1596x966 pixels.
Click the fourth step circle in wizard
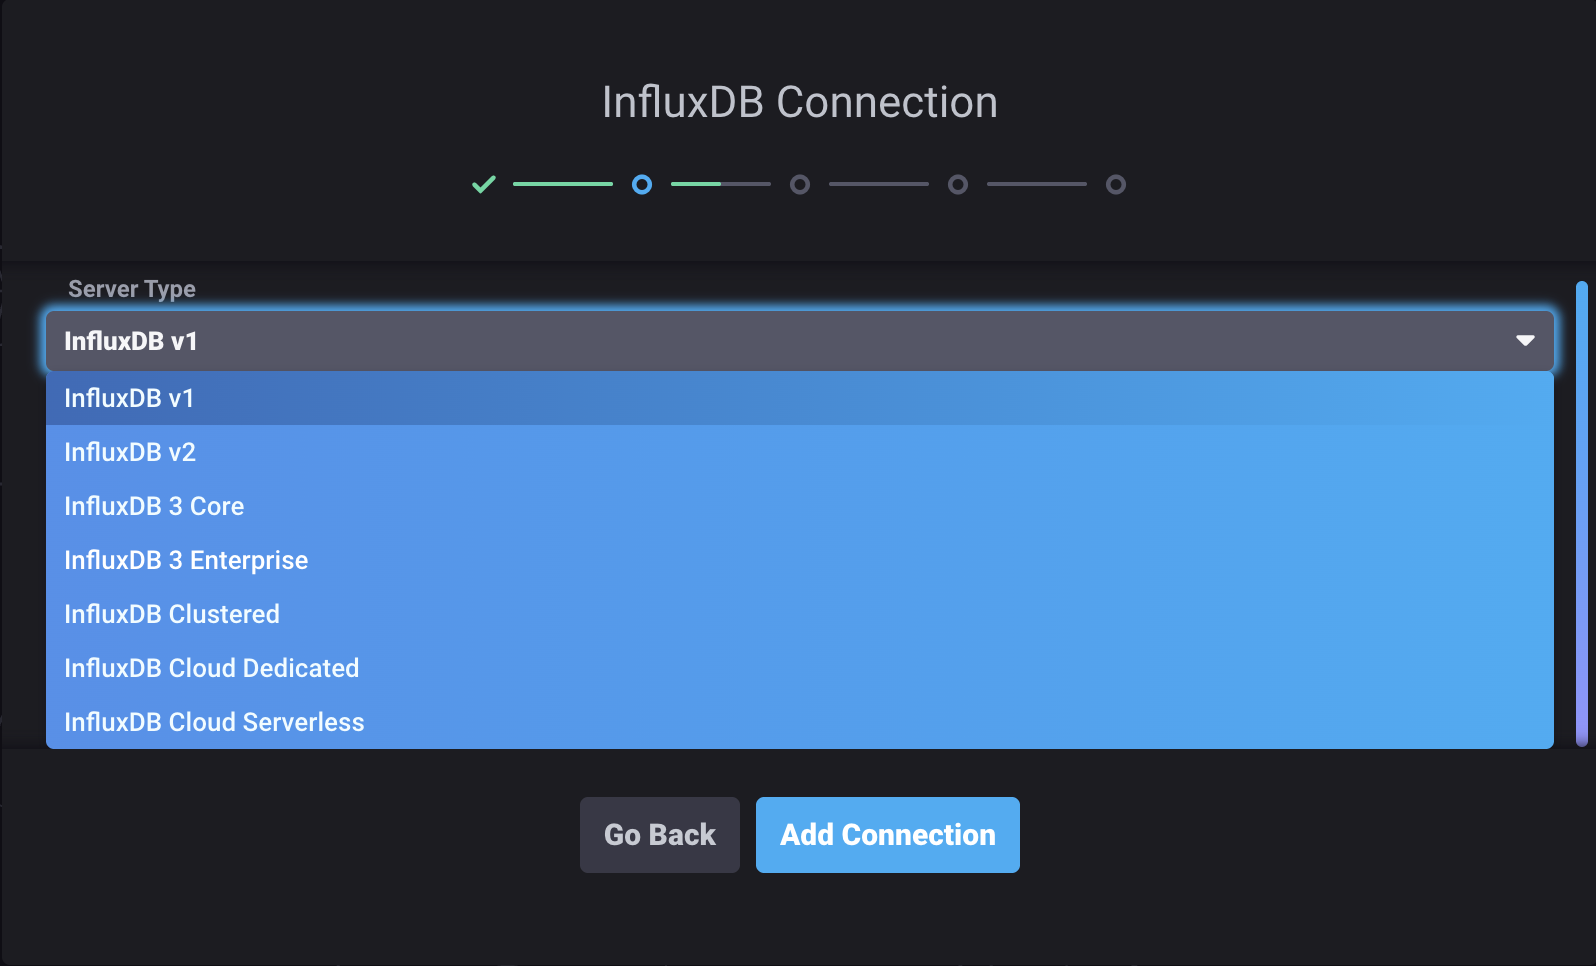(x=958, y=184)
